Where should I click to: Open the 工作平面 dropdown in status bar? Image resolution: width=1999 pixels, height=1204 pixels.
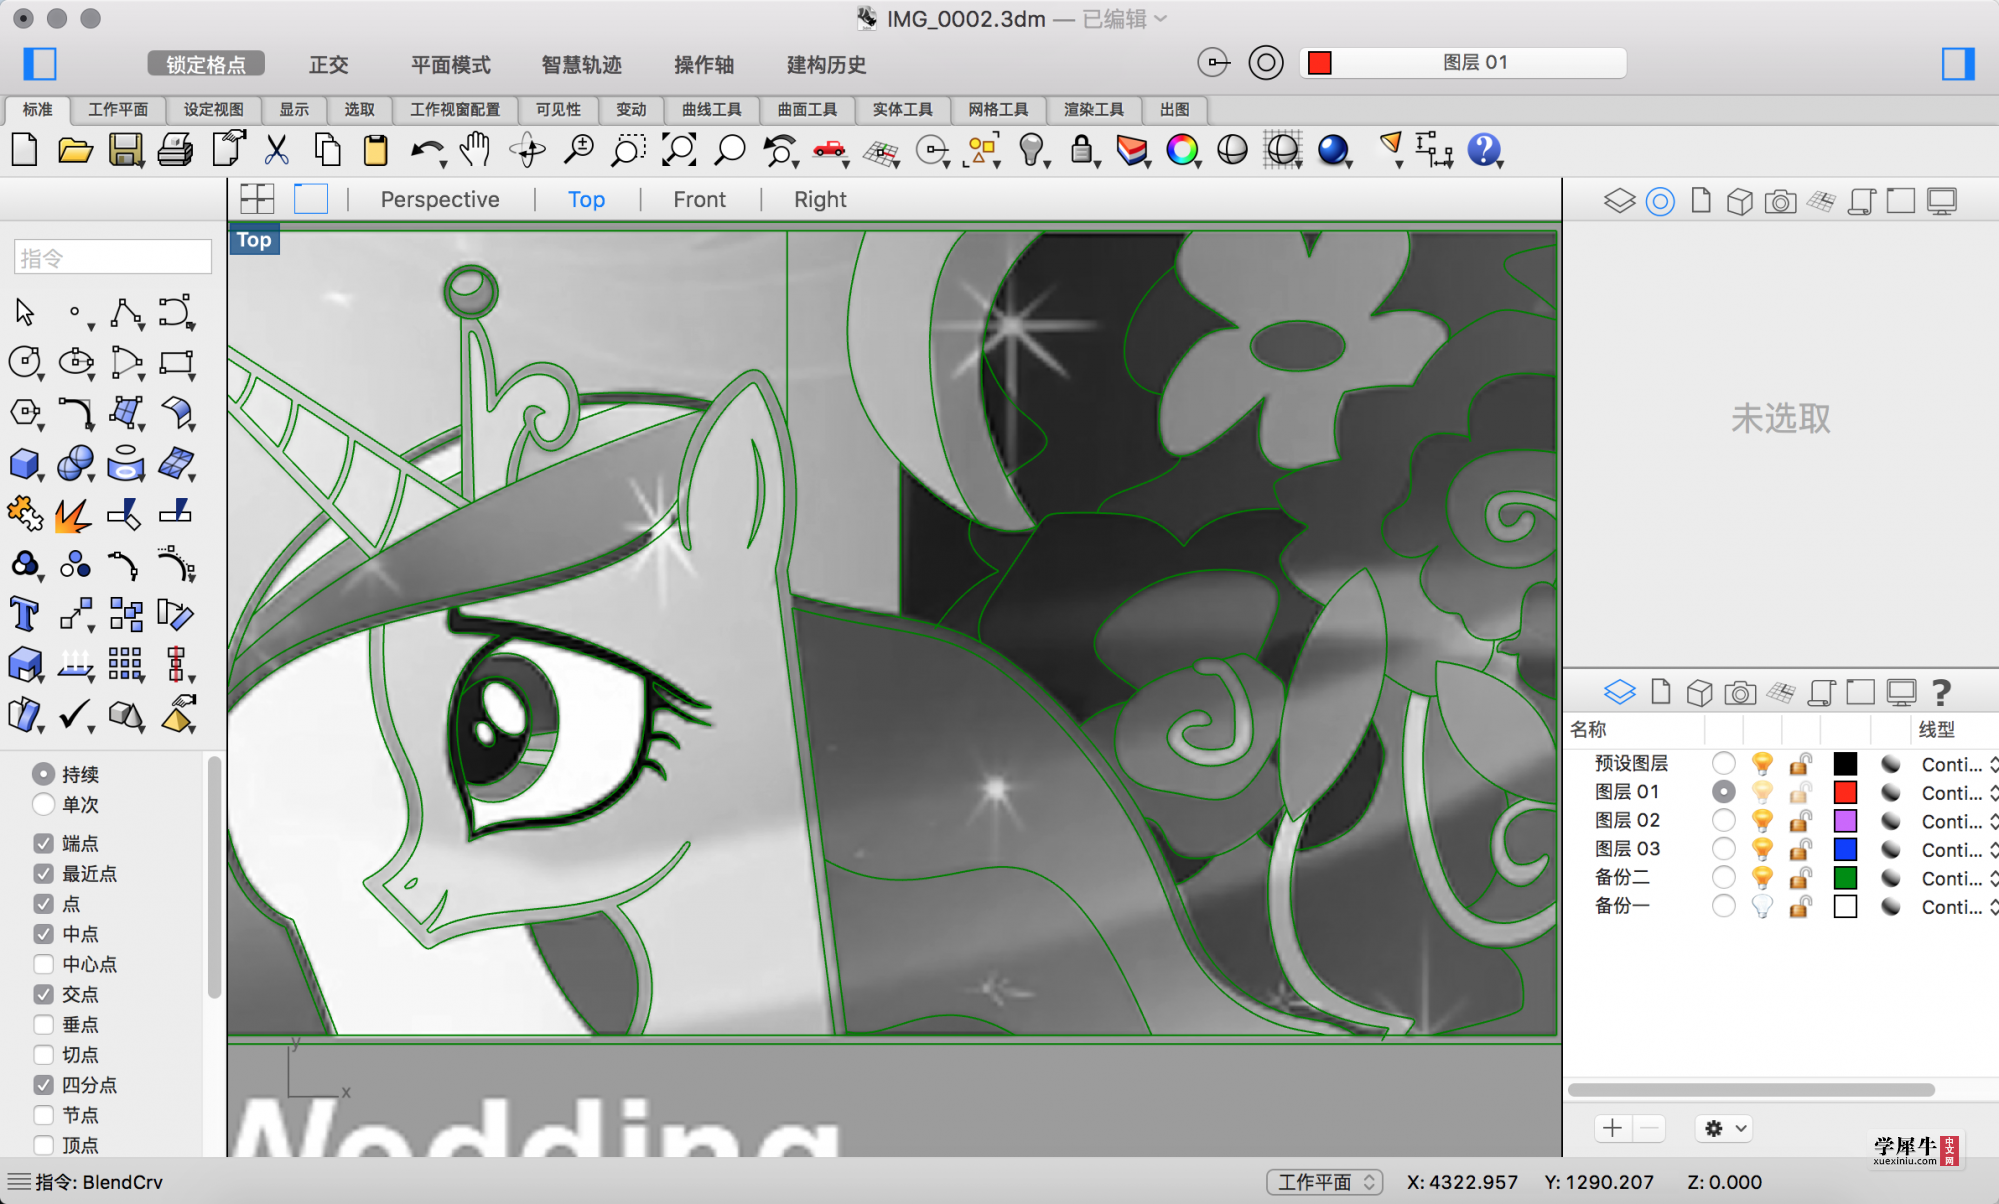pos(1325,1182)
